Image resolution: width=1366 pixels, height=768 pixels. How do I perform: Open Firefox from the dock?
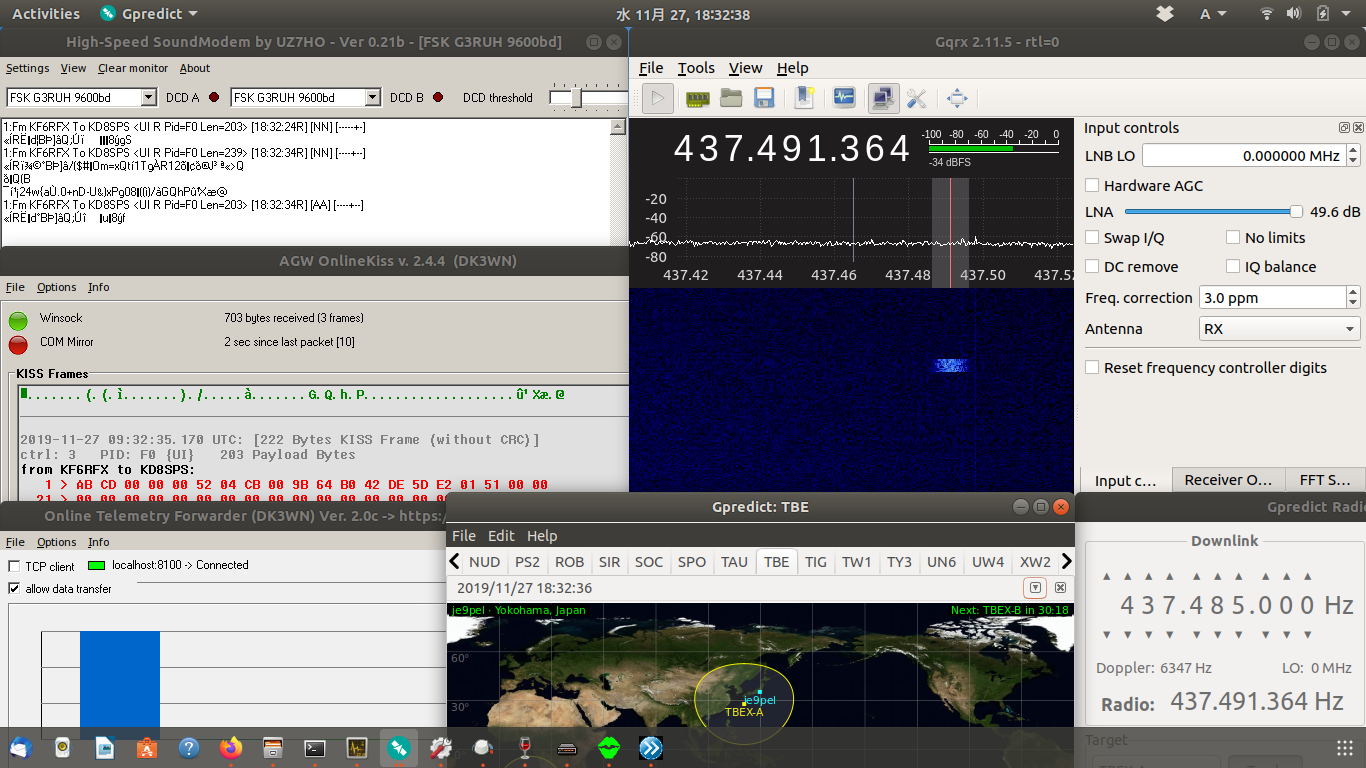(x=231, y=747)
